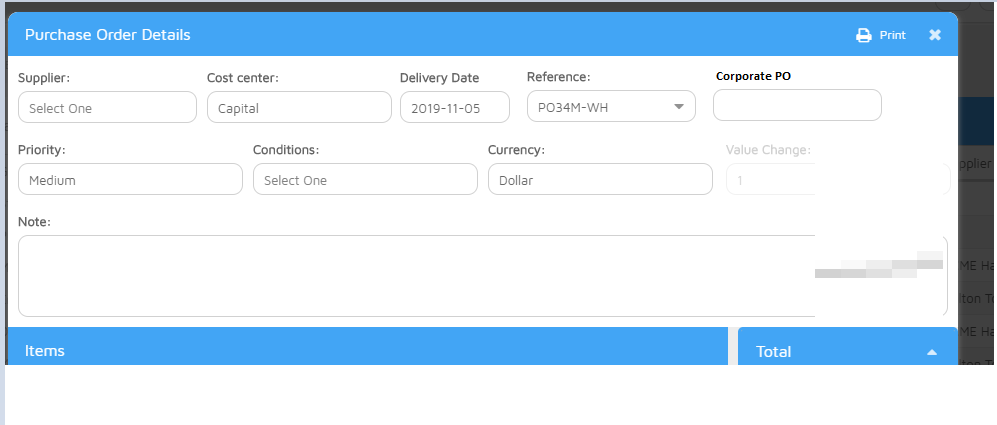Click the Total section title
This screenshot has height=425, width=997.
(x=774, y=352)
